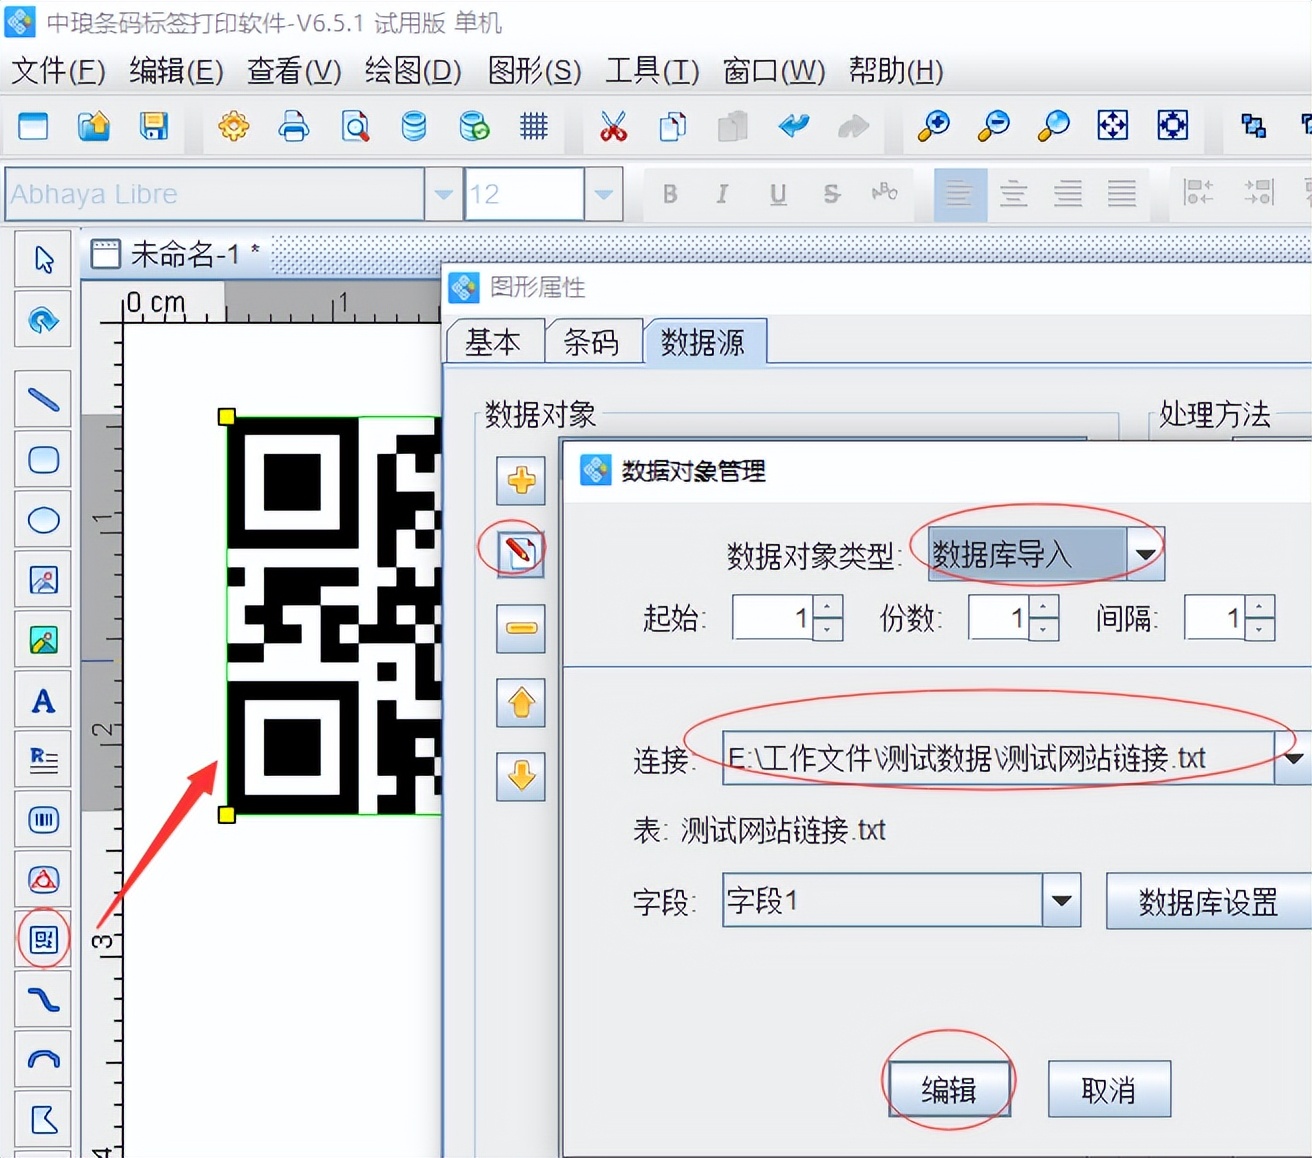Open the 文件(F) menu

coord(58,71)
